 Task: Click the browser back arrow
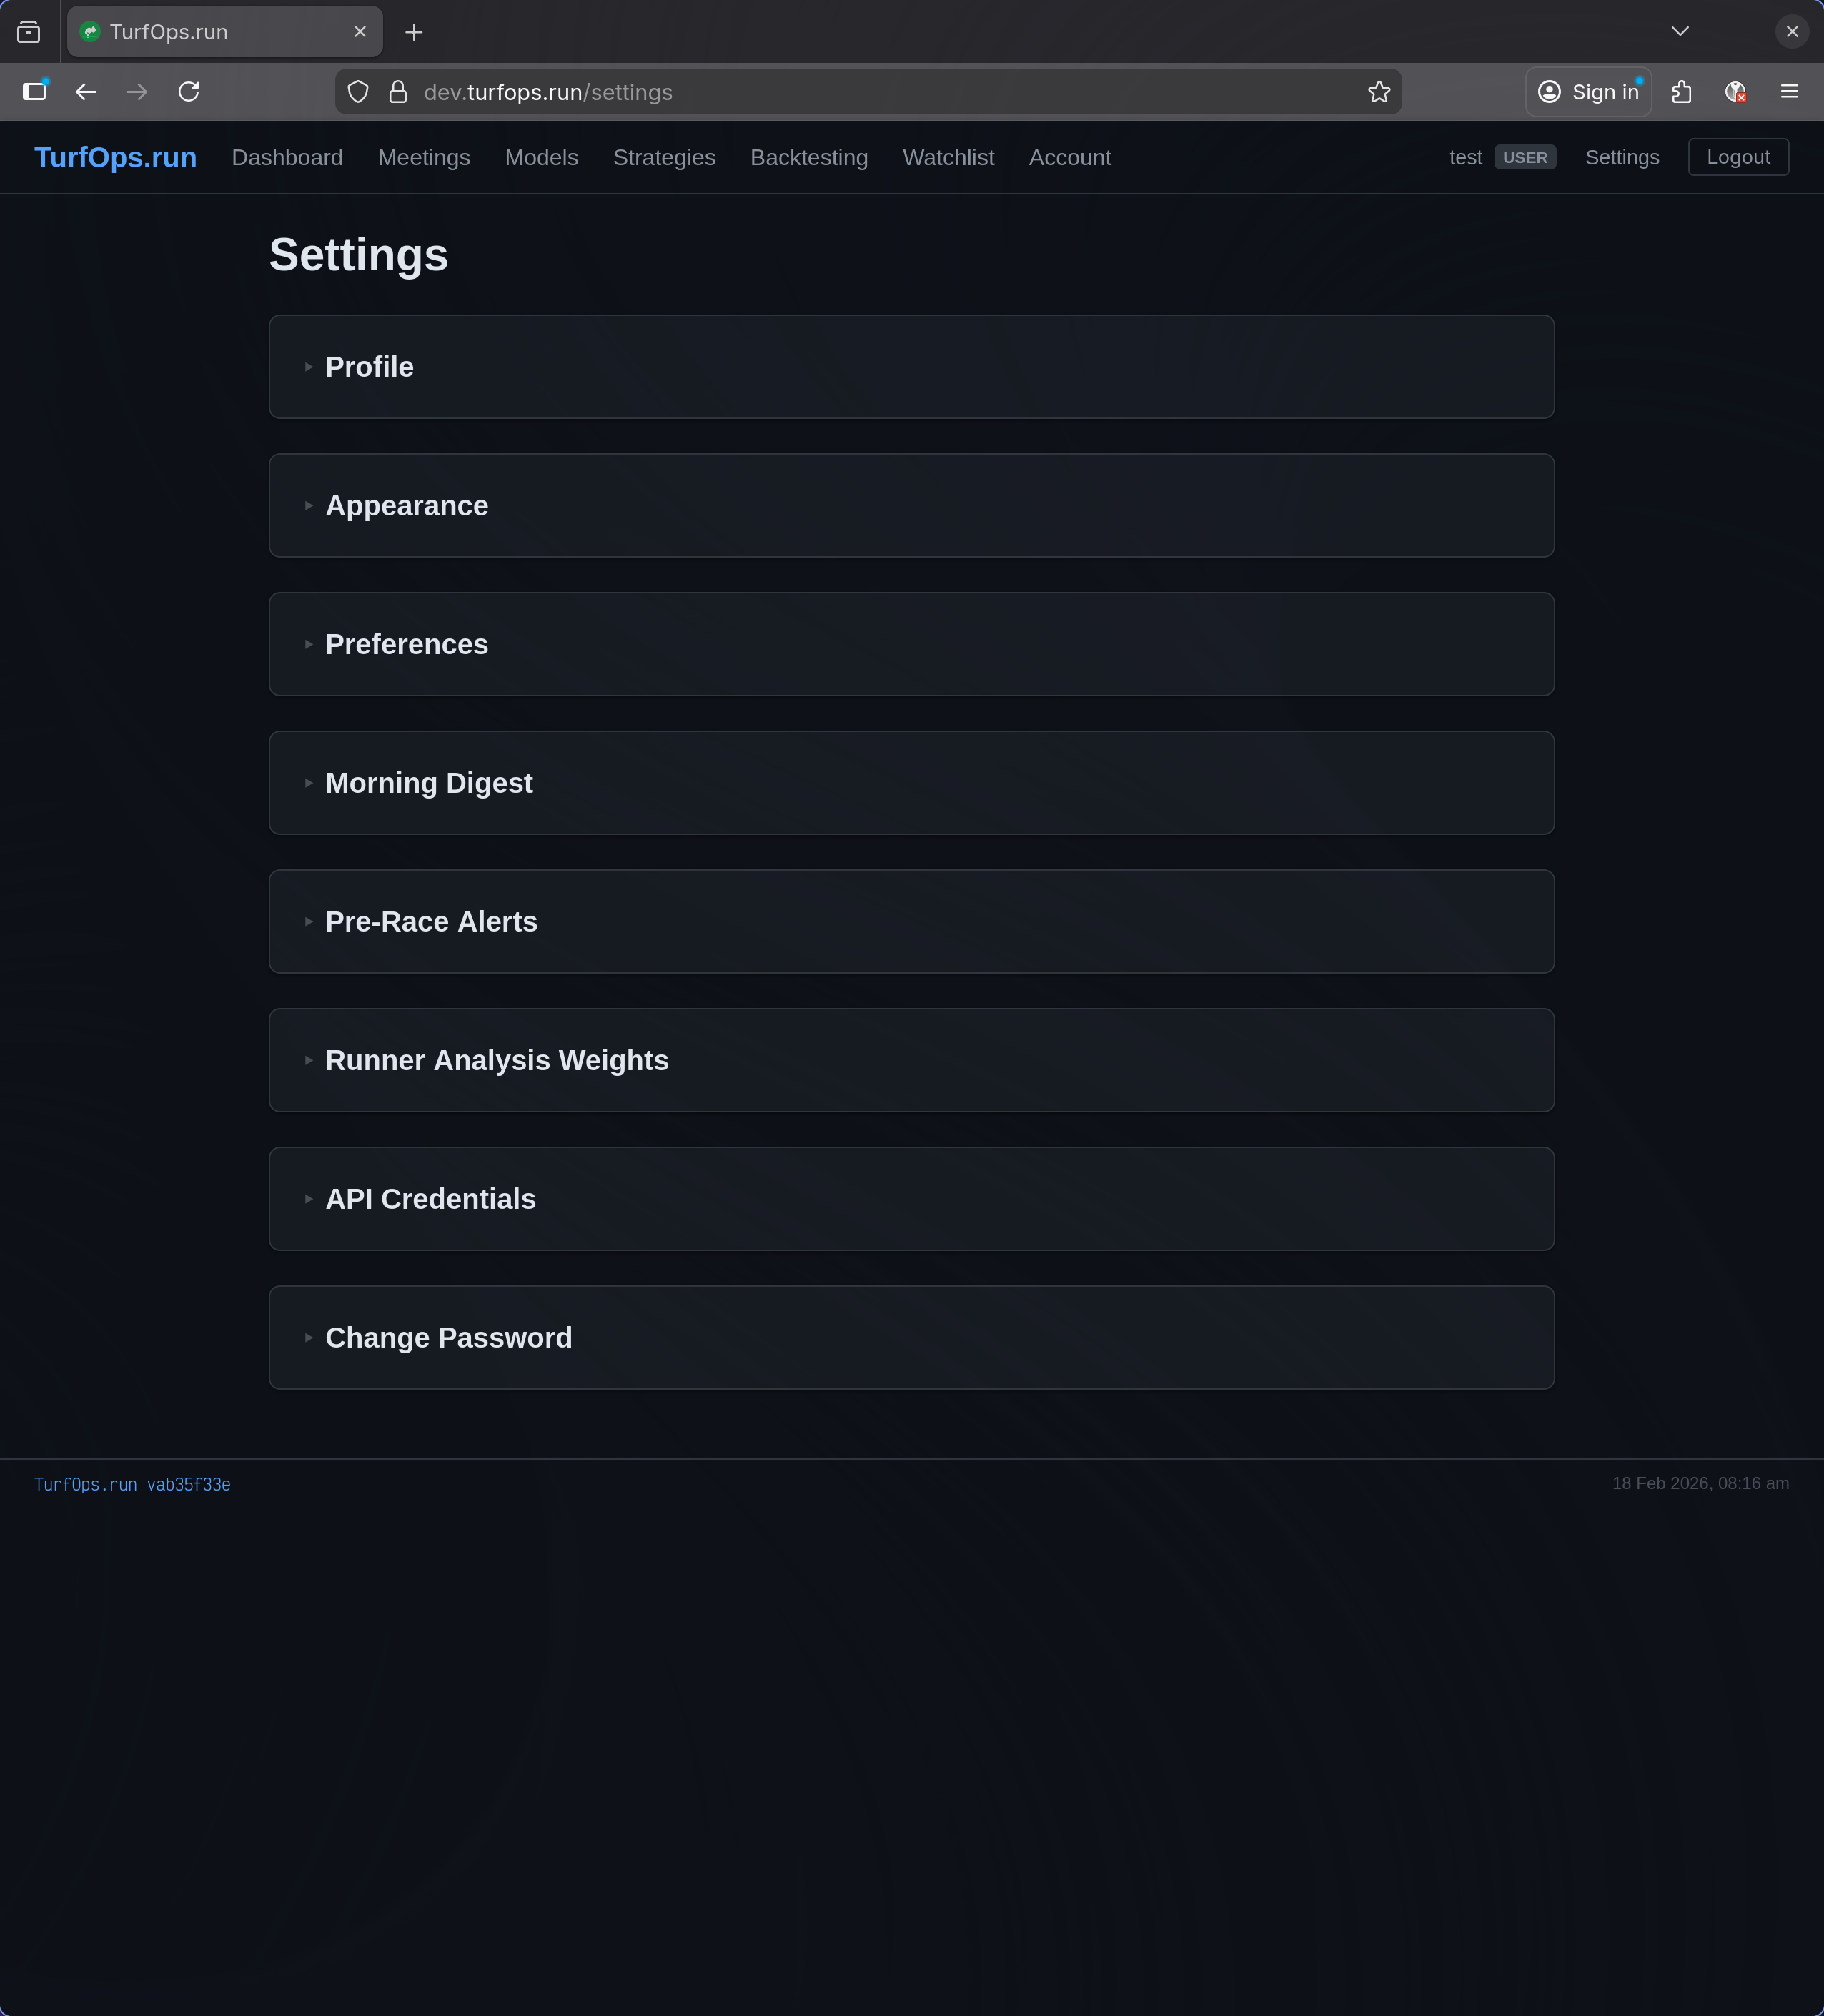86,91
